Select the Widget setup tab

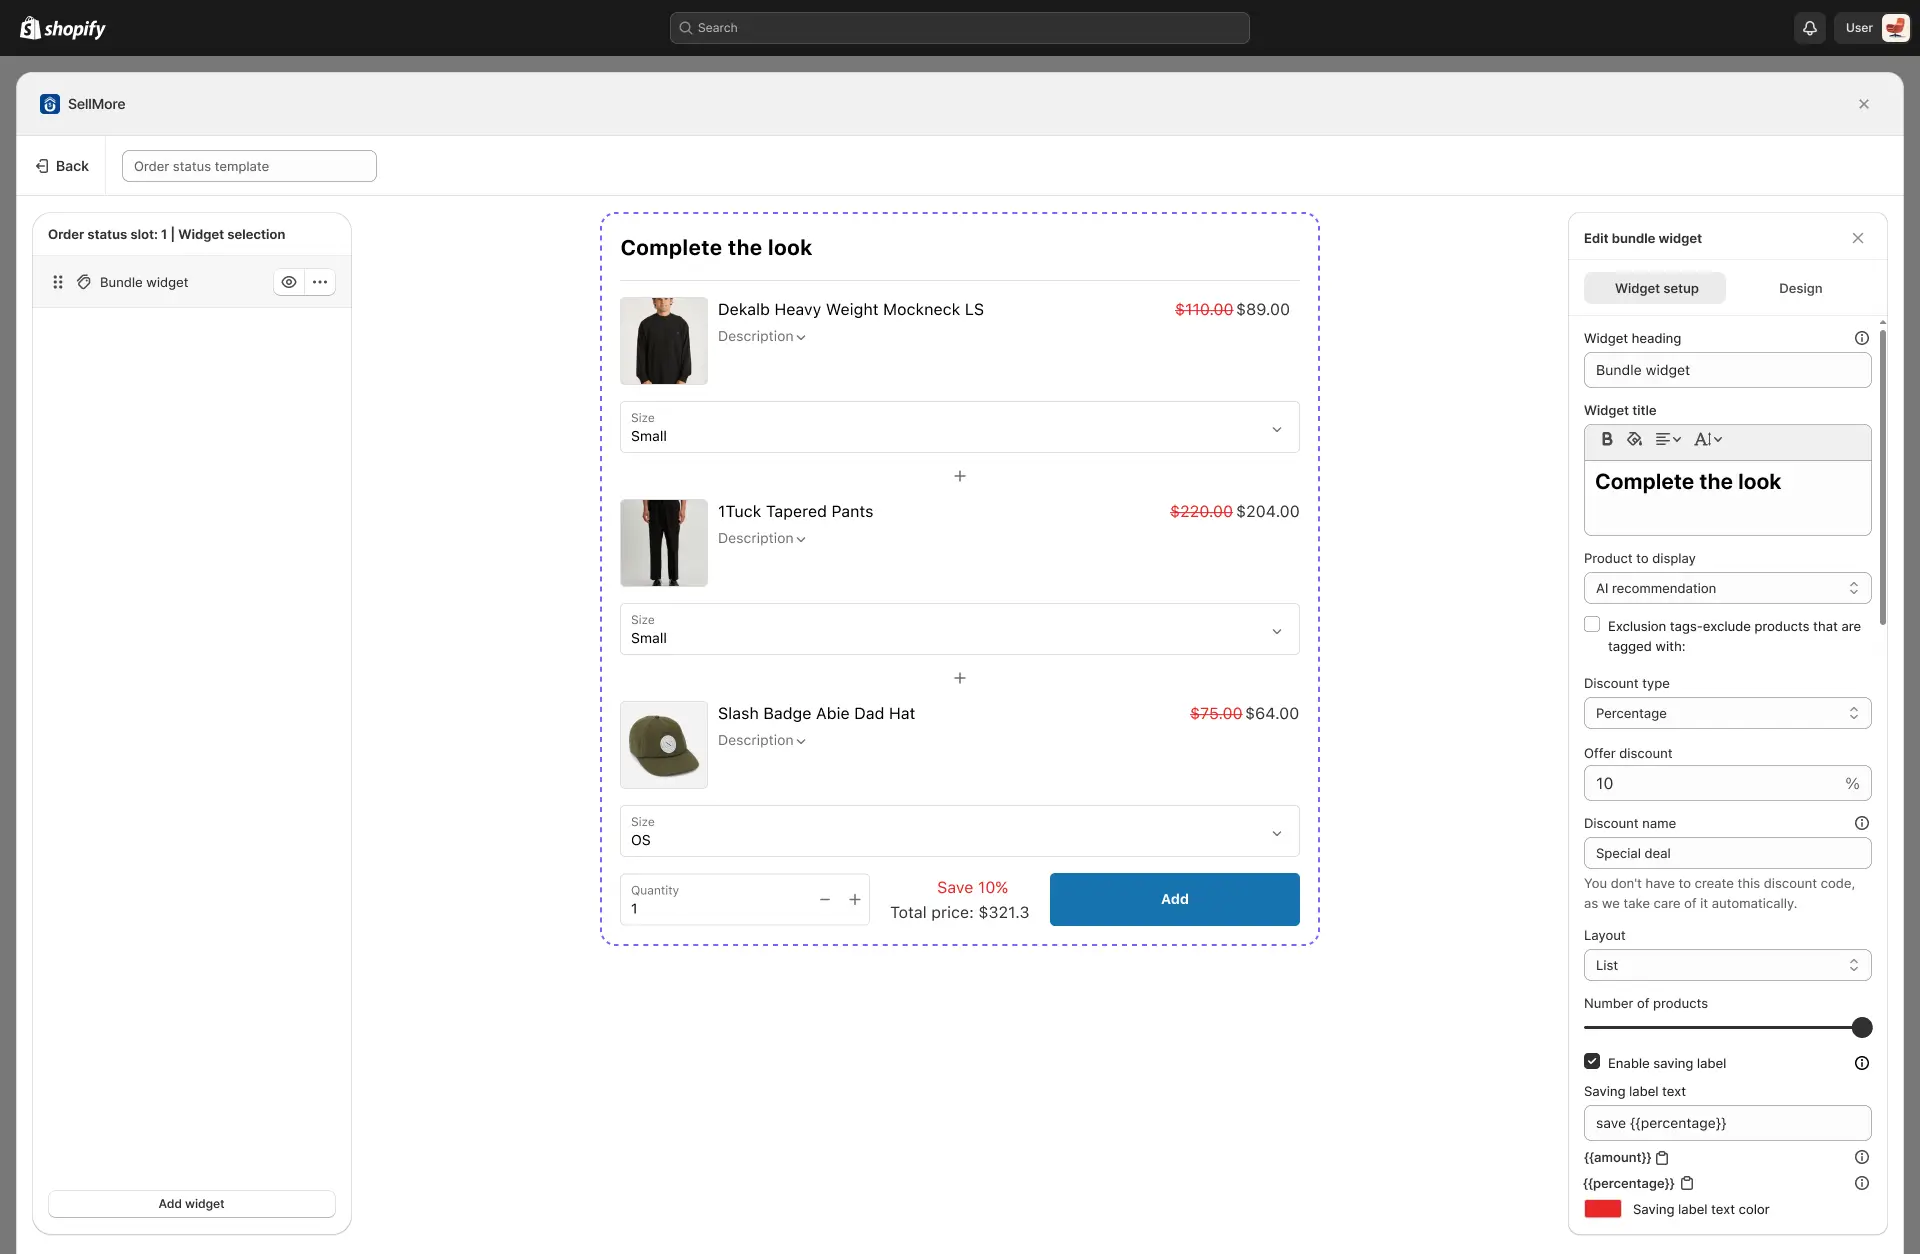pyautogui.click(x=1656, y=288)
